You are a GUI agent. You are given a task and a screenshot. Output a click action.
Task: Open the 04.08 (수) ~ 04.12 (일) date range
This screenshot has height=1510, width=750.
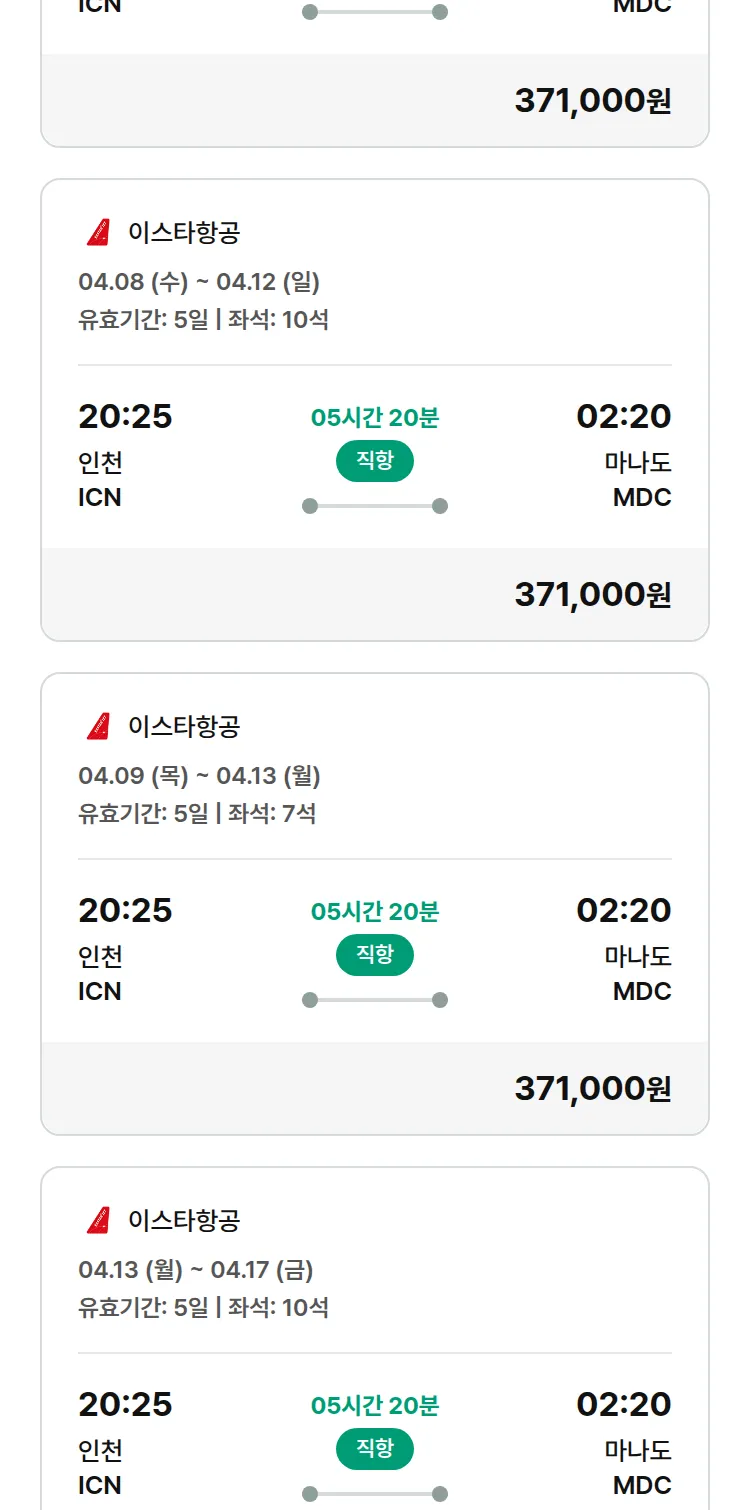pos(199,282)
